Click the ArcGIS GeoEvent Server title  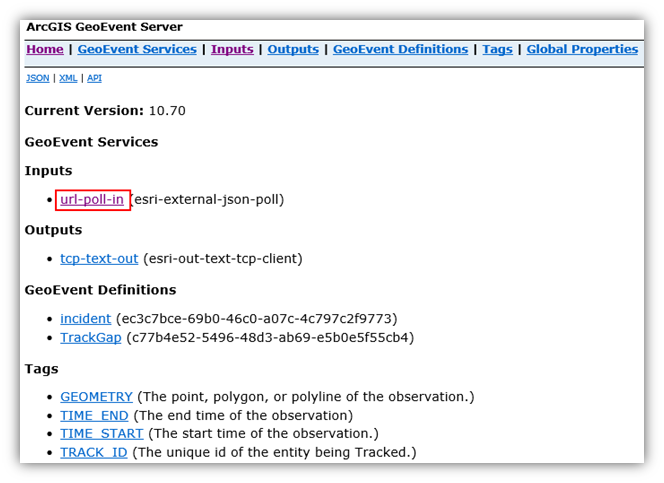105,27
